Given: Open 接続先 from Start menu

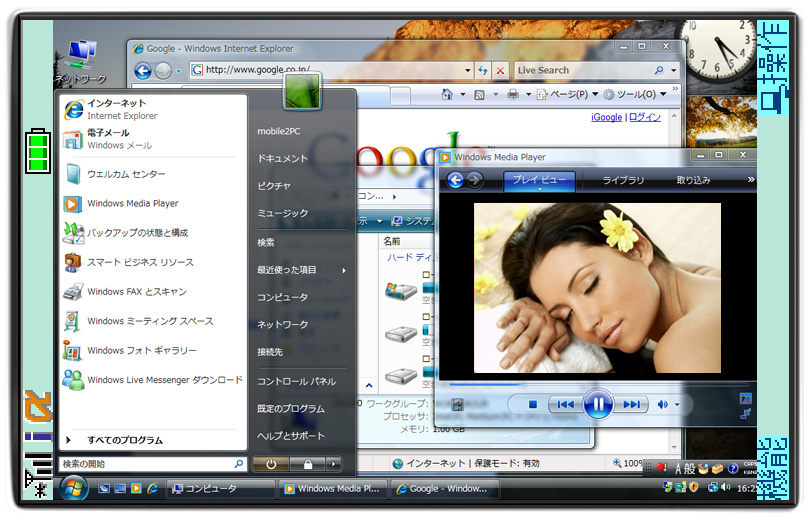Looking at the screenshot, I should point(270,352).
